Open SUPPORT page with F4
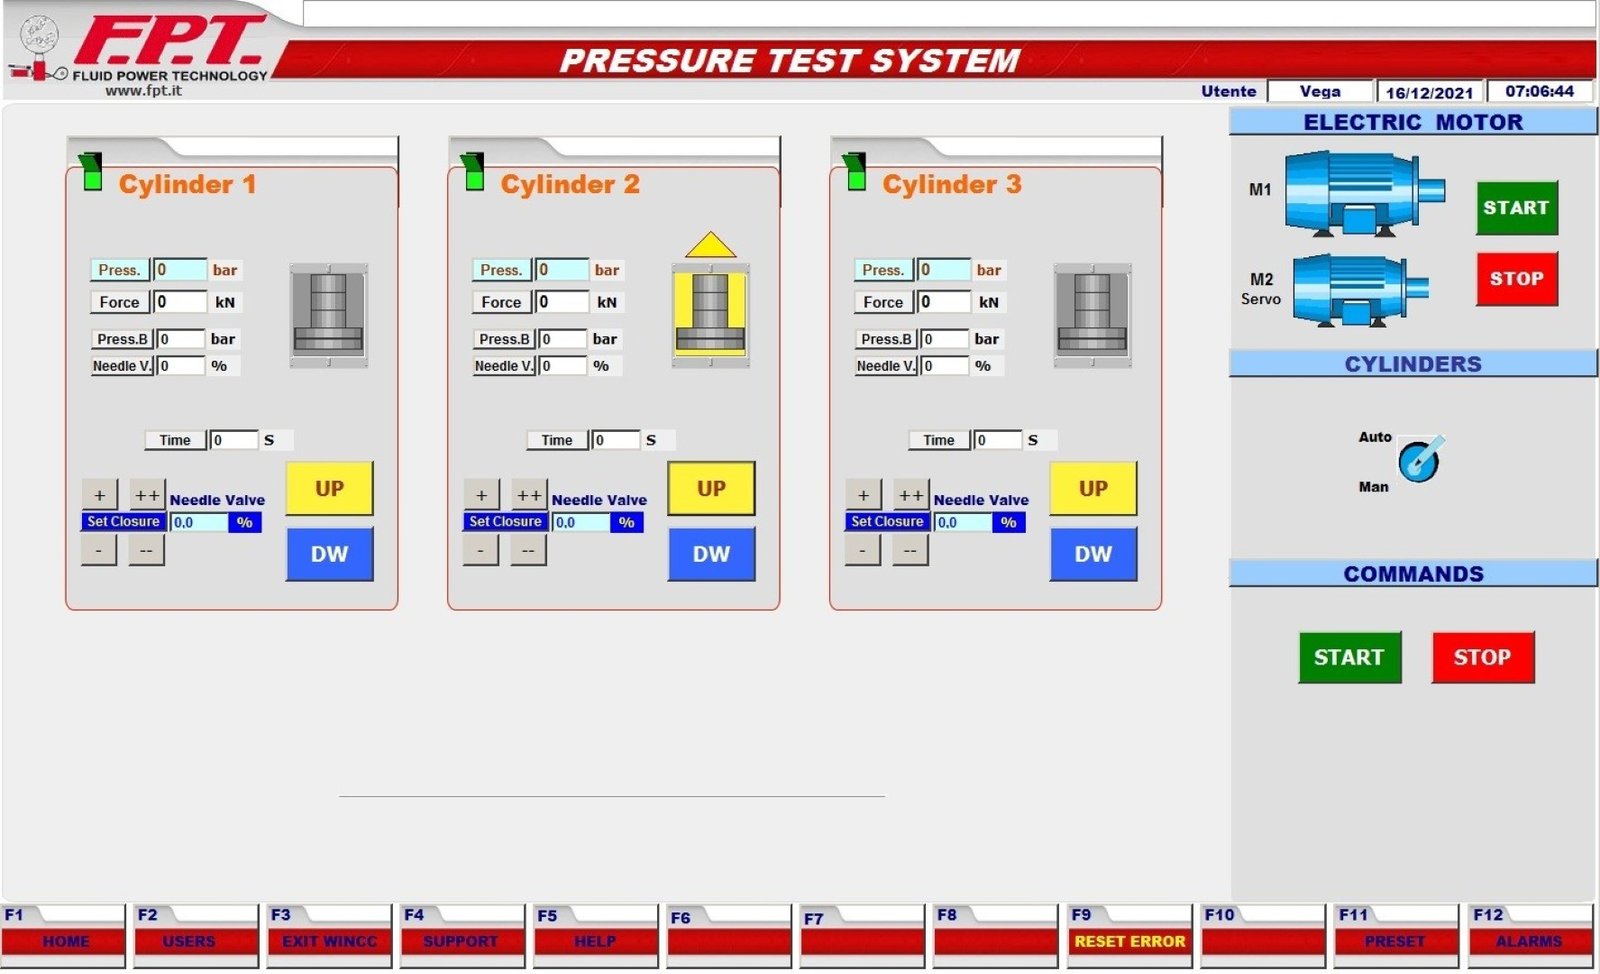 pyautogui.click(x=463, y=936)
